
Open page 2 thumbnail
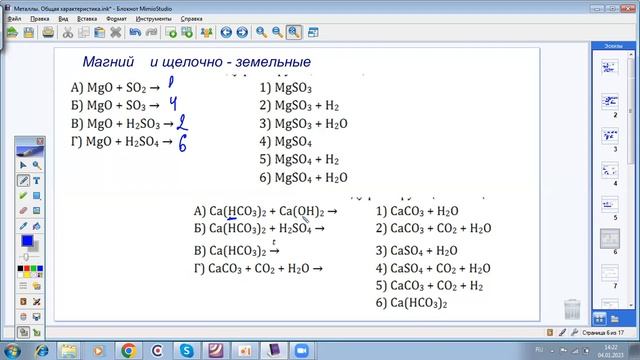coord(610,102)
